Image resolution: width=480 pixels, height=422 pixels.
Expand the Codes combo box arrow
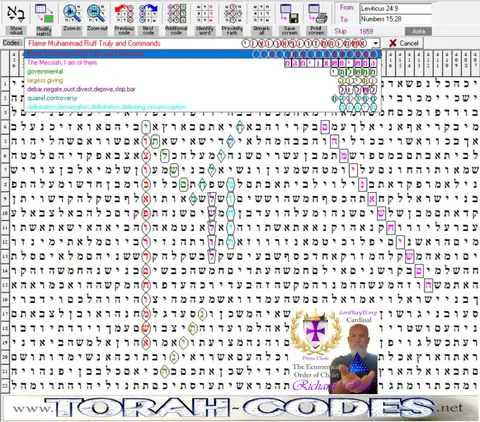[376, 43]
